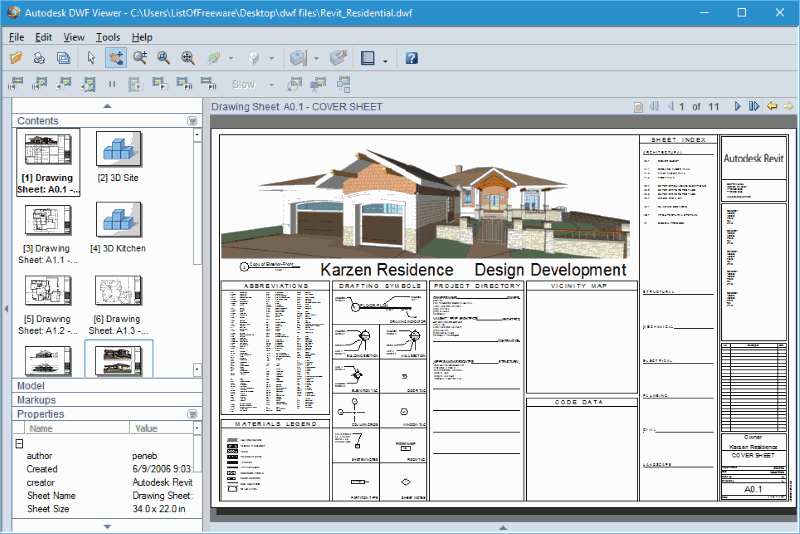Collapse the left navigation pane arrow
Viewport: 800px width, 534px height.
point(6,309)
